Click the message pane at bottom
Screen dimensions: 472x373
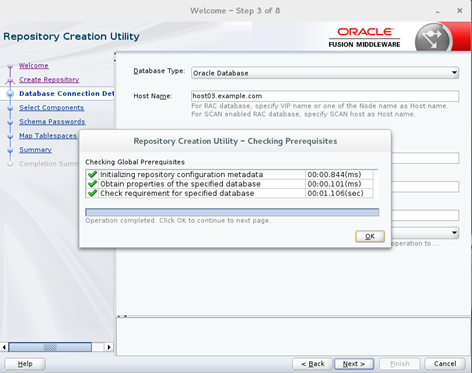coord(293,336)
